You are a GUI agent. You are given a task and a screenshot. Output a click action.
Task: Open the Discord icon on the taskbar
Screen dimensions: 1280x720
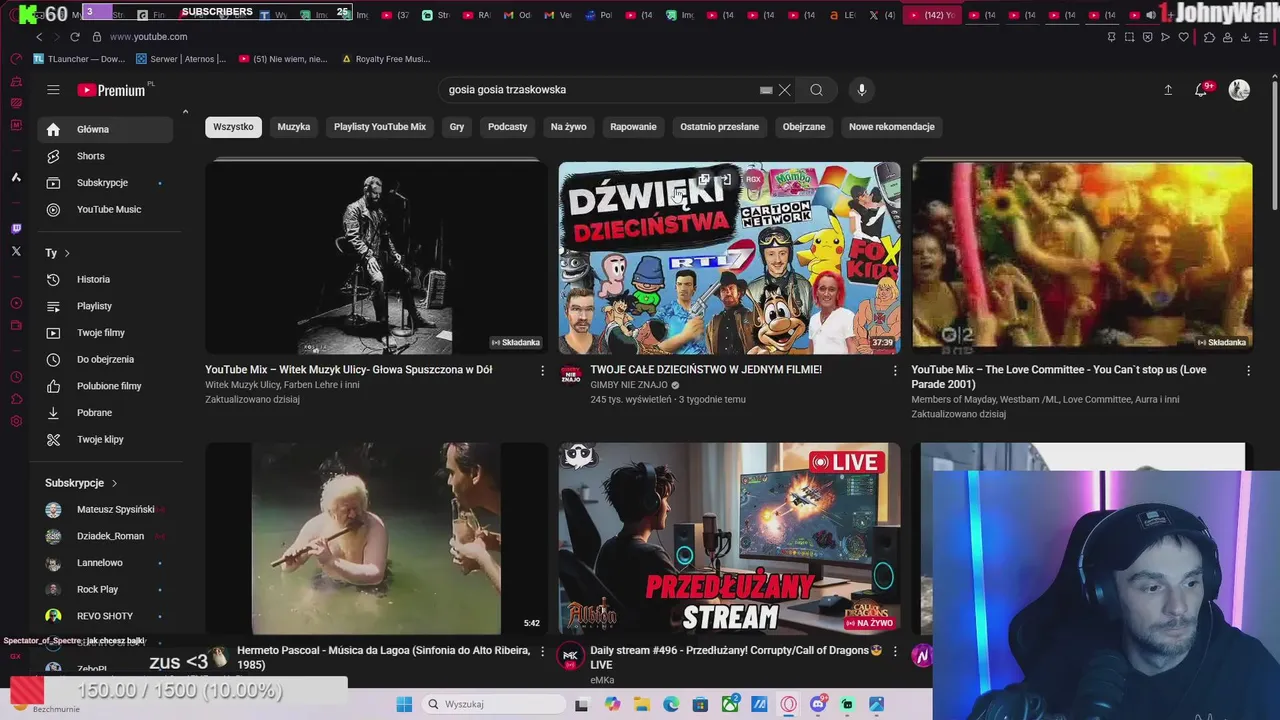(818, 704)
